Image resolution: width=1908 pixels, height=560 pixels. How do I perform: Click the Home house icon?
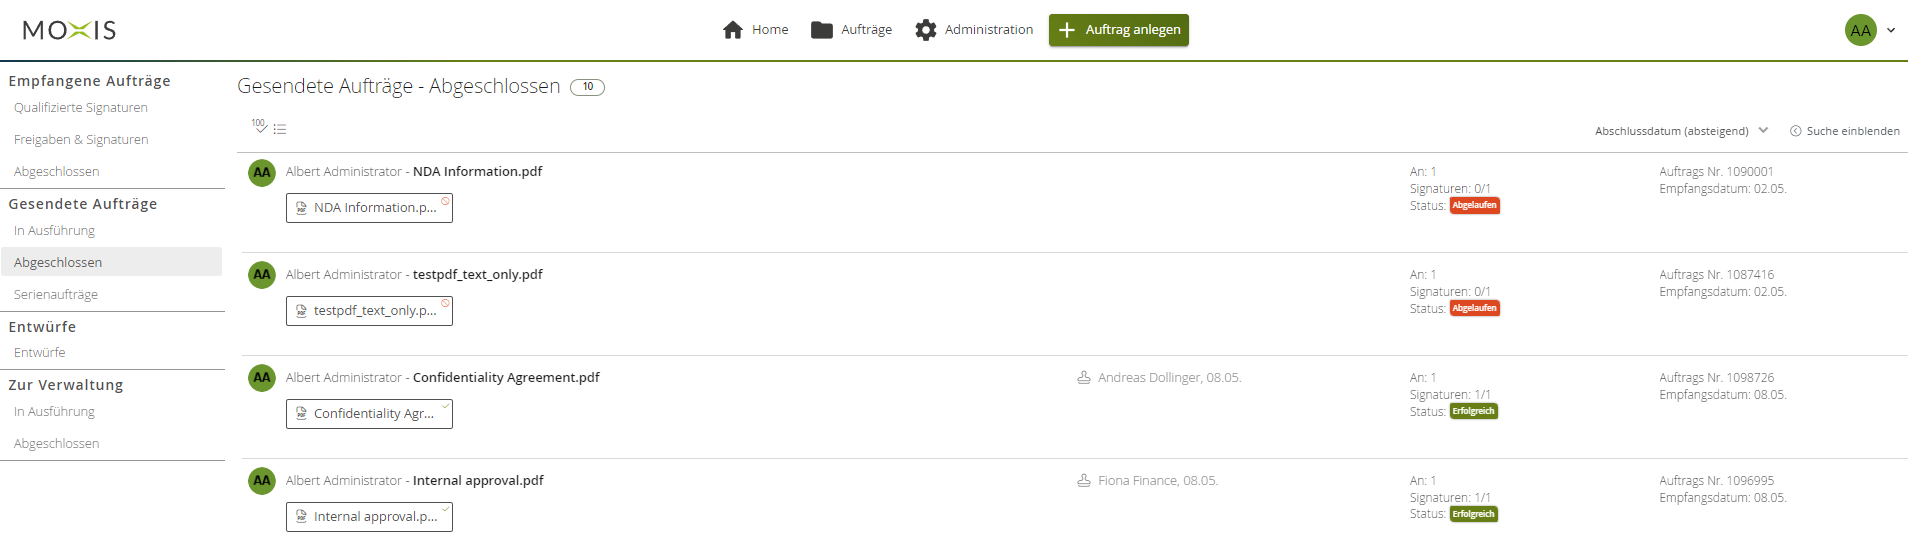[733, 30]
